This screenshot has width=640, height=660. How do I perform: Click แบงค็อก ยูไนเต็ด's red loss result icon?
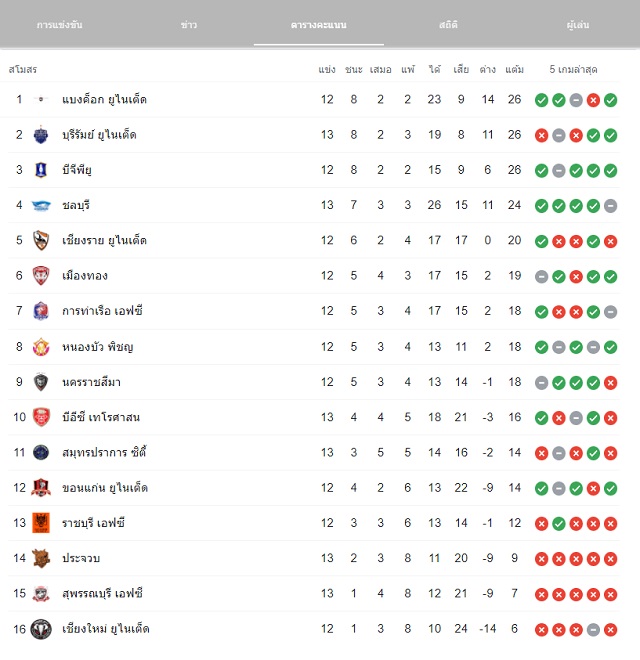tap(593, 100)
